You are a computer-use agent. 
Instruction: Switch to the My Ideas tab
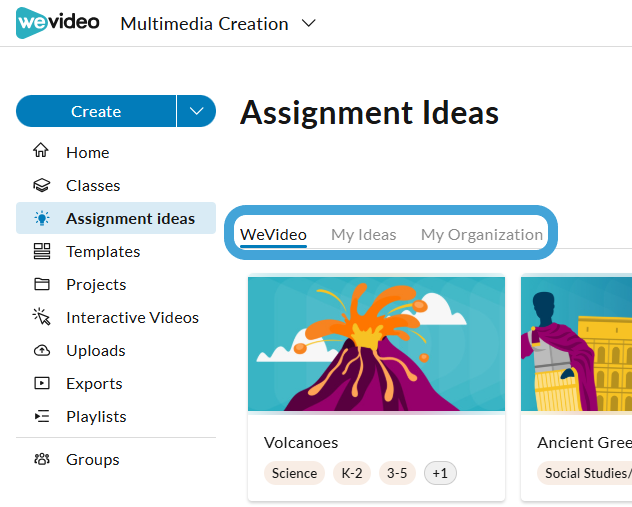[364, 235]
